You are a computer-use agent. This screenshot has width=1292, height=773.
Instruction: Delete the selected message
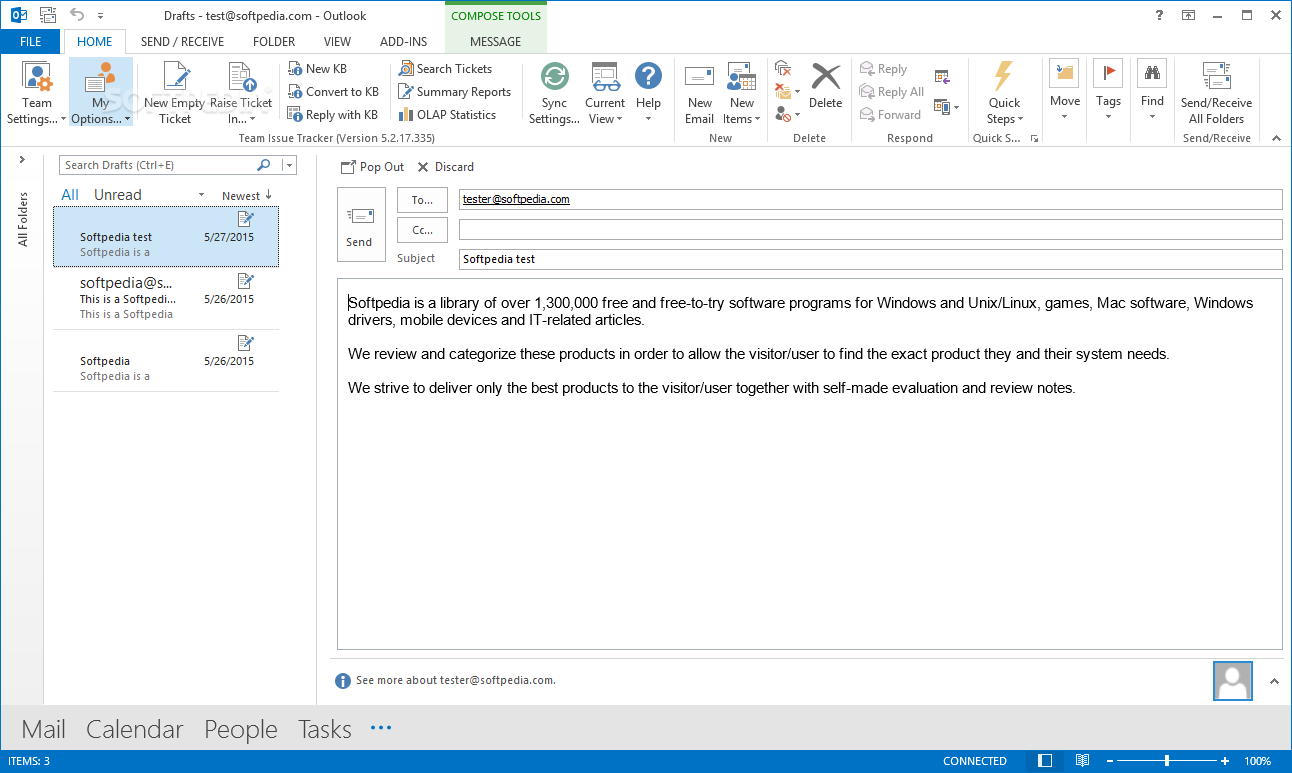tap(825, 86)
